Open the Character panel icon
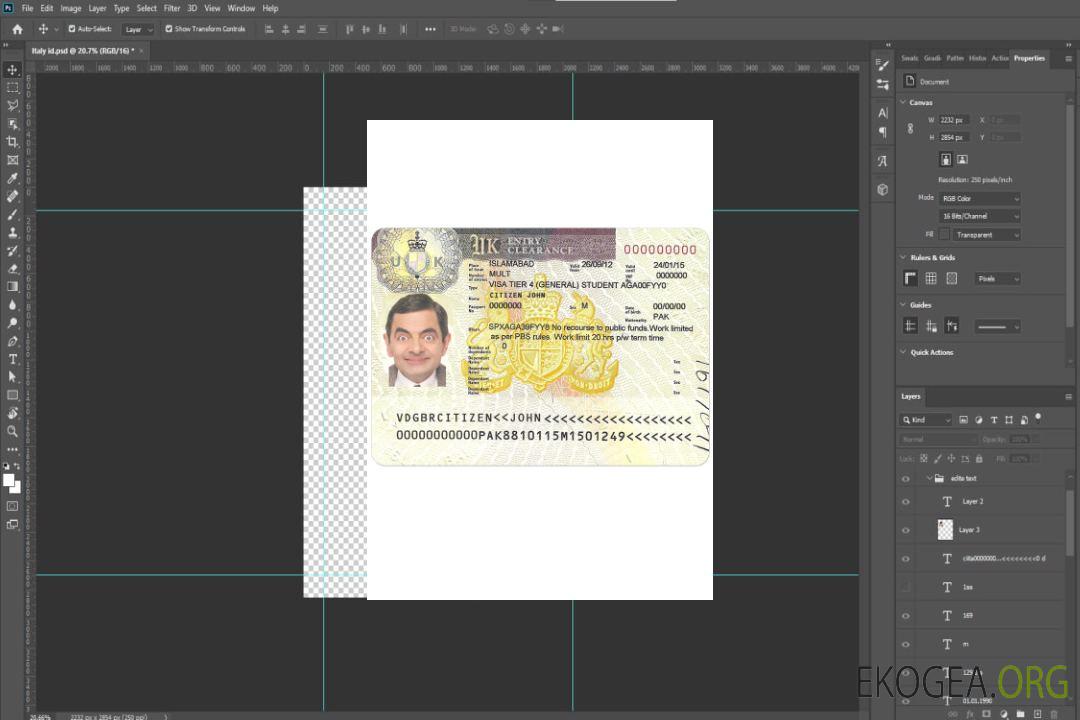 tap(882, 112)
